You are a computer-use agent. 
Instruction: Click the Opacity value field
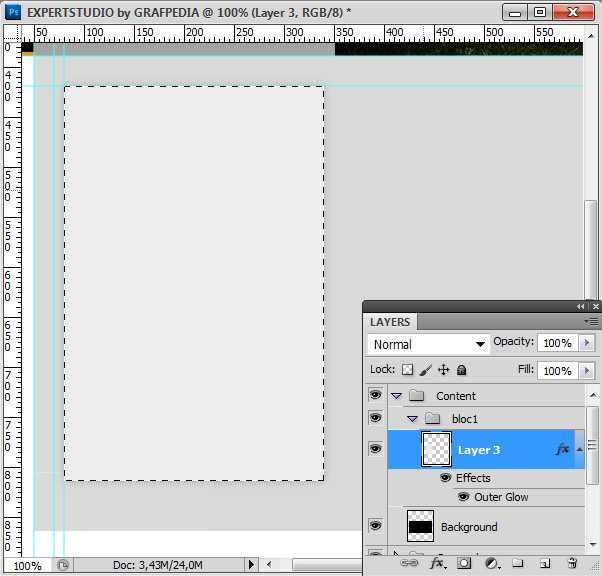click(x=557, y=343)
